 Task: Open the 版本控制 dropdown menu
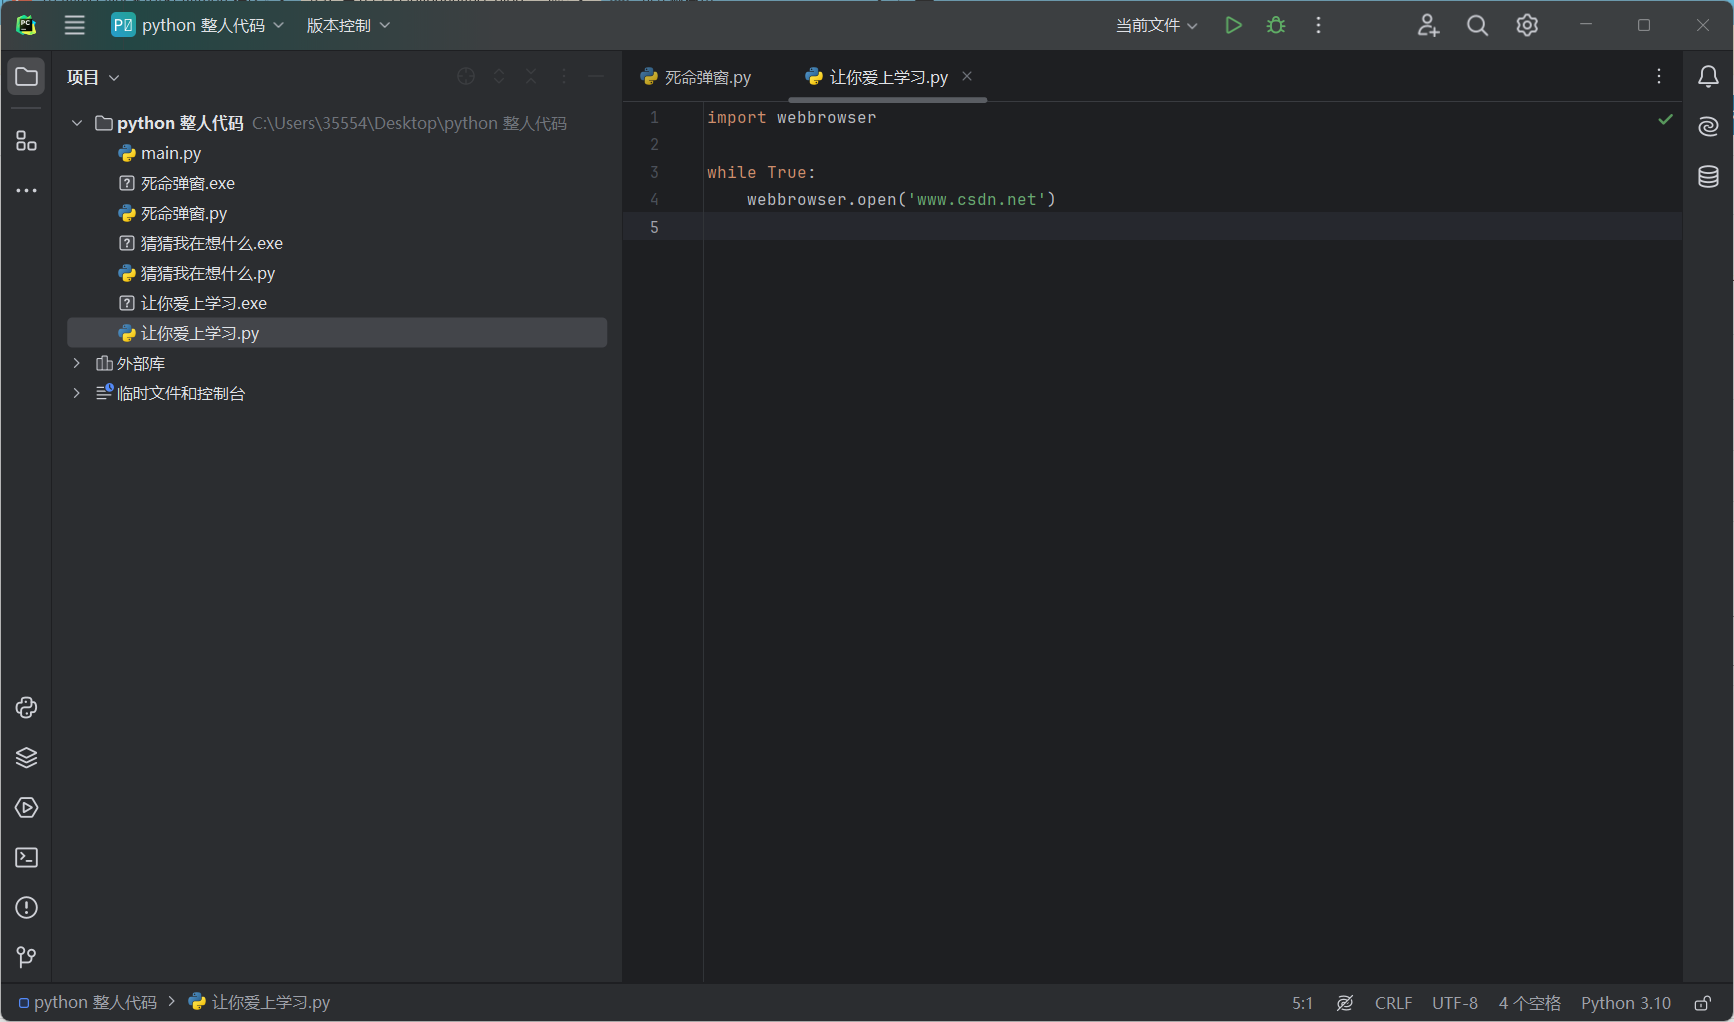(x=348, y=25)
